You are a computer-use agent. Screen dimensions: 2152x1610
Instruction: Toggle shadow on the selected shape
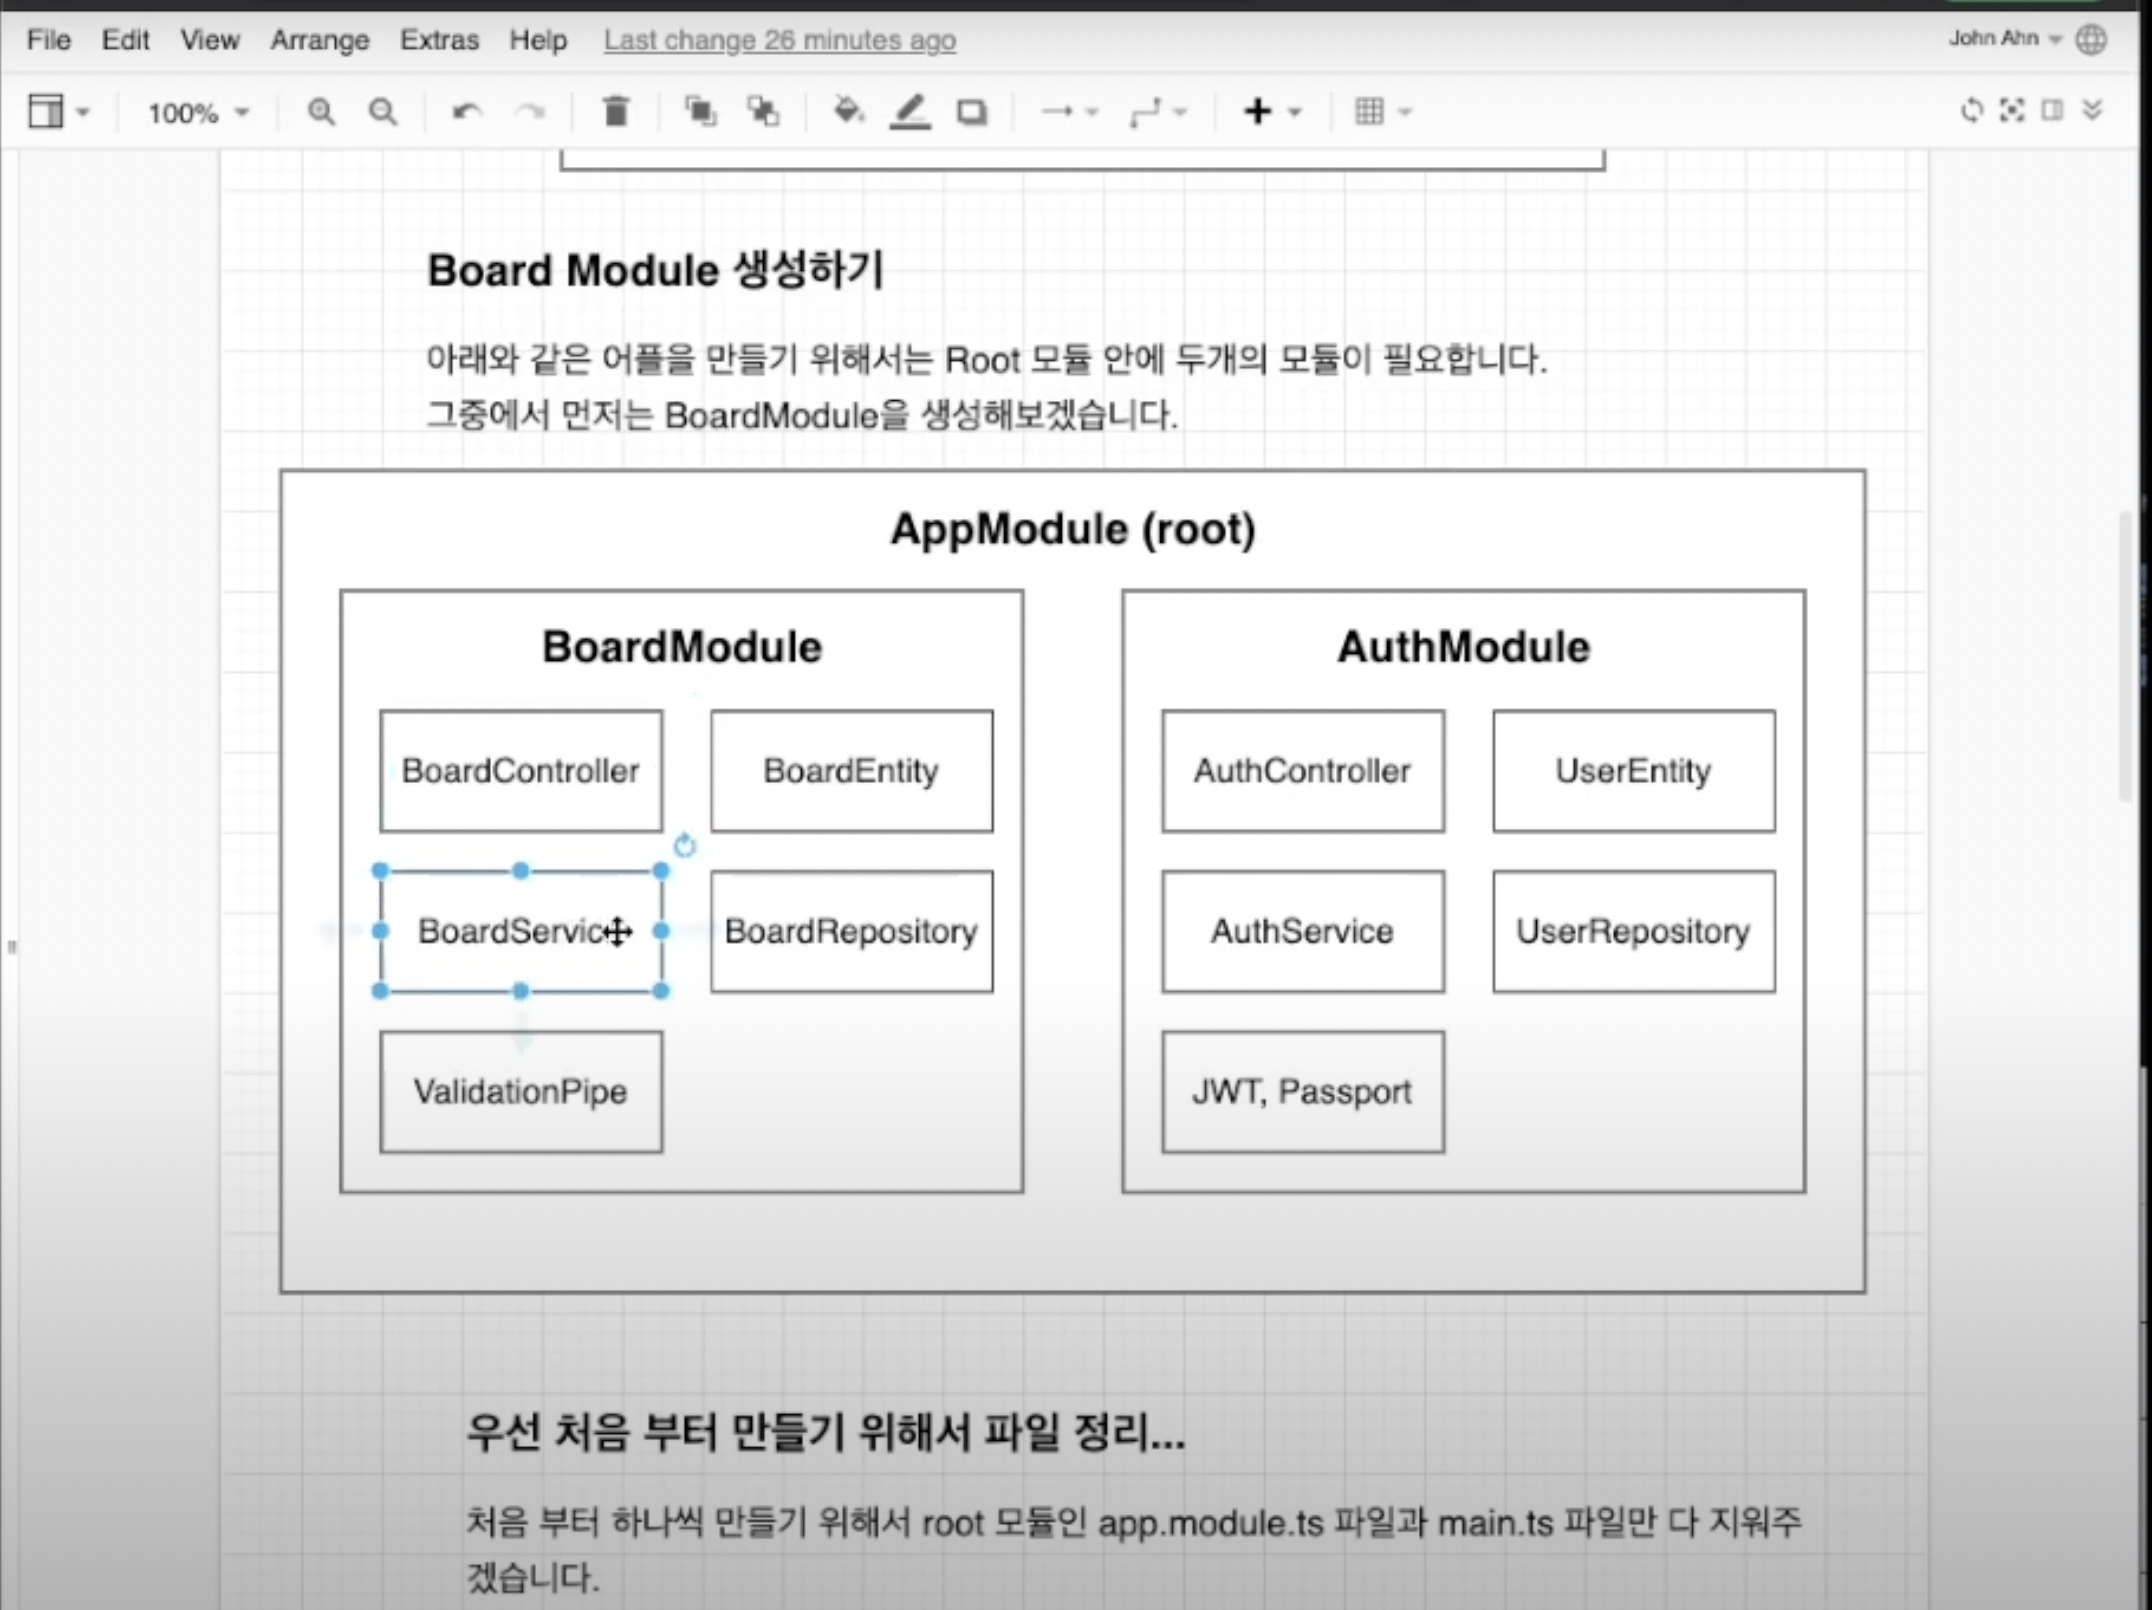tap(971, 112)
